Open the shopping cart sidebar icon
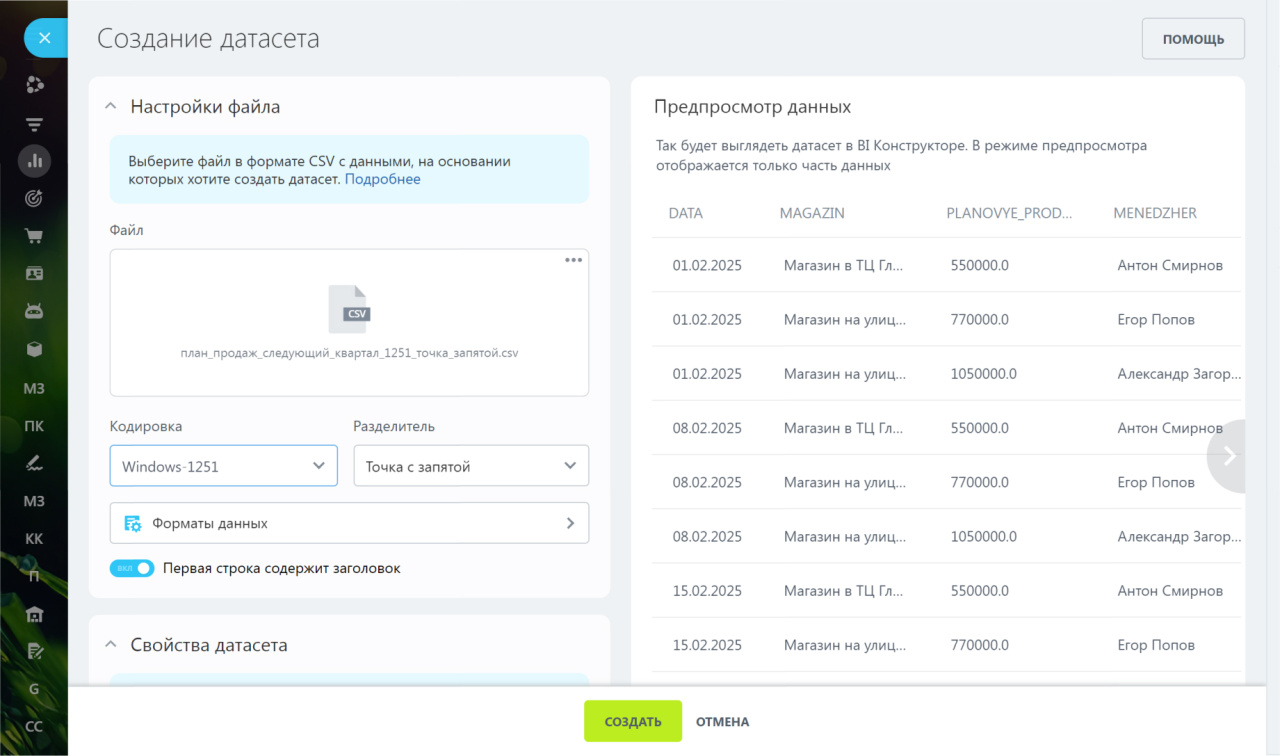 34,237
